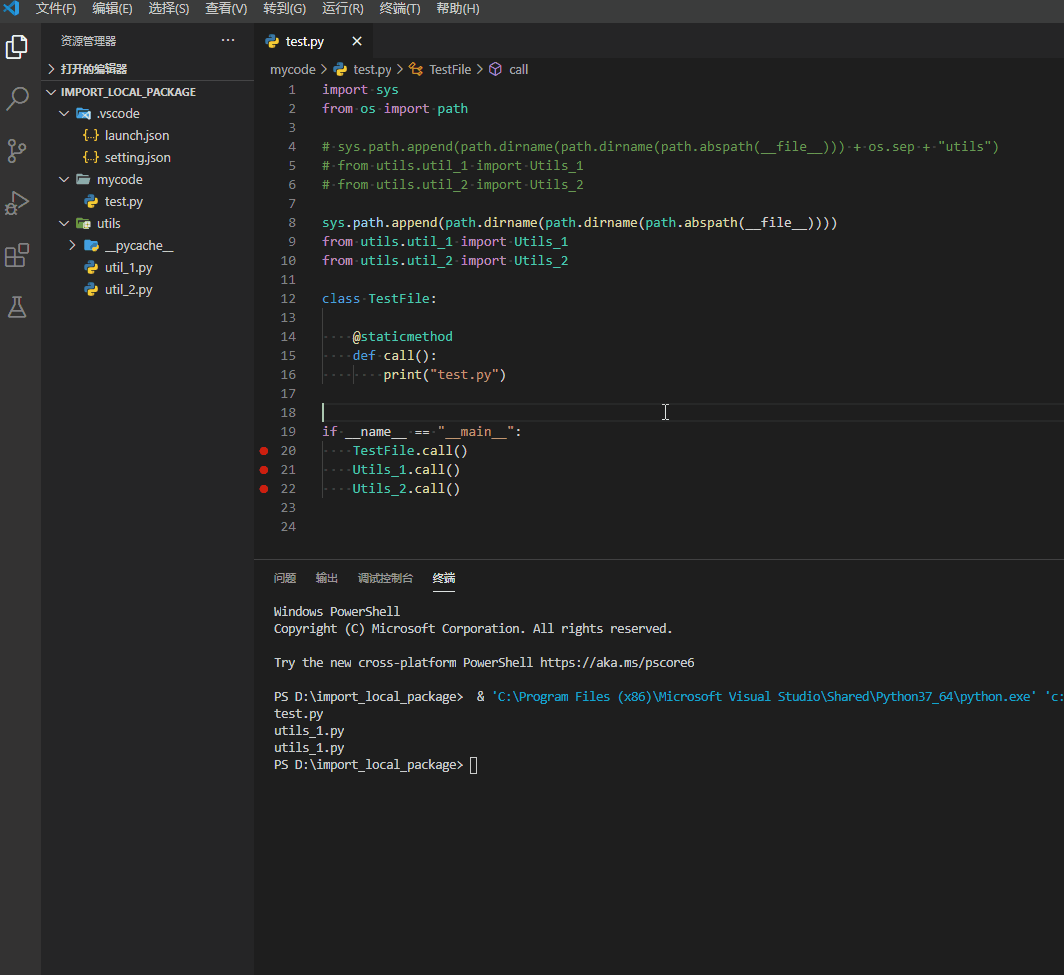Open the Source Control view icon

pyautogui.click(x=16, y=151)
